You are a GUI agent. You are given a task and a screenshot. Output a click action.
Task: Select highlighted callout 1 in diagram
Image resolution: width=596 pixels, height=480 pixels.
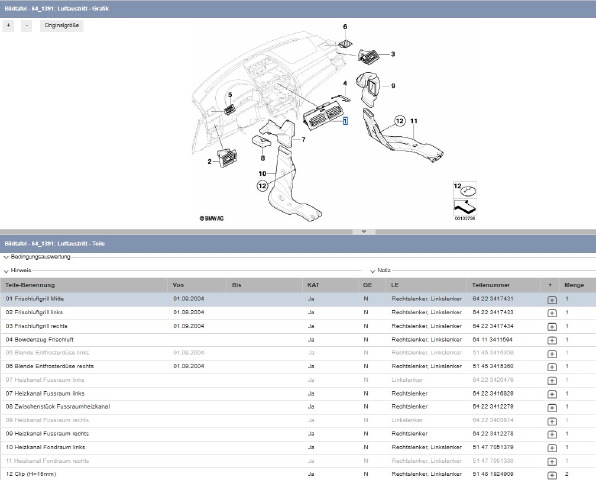(x=345, y=121)
